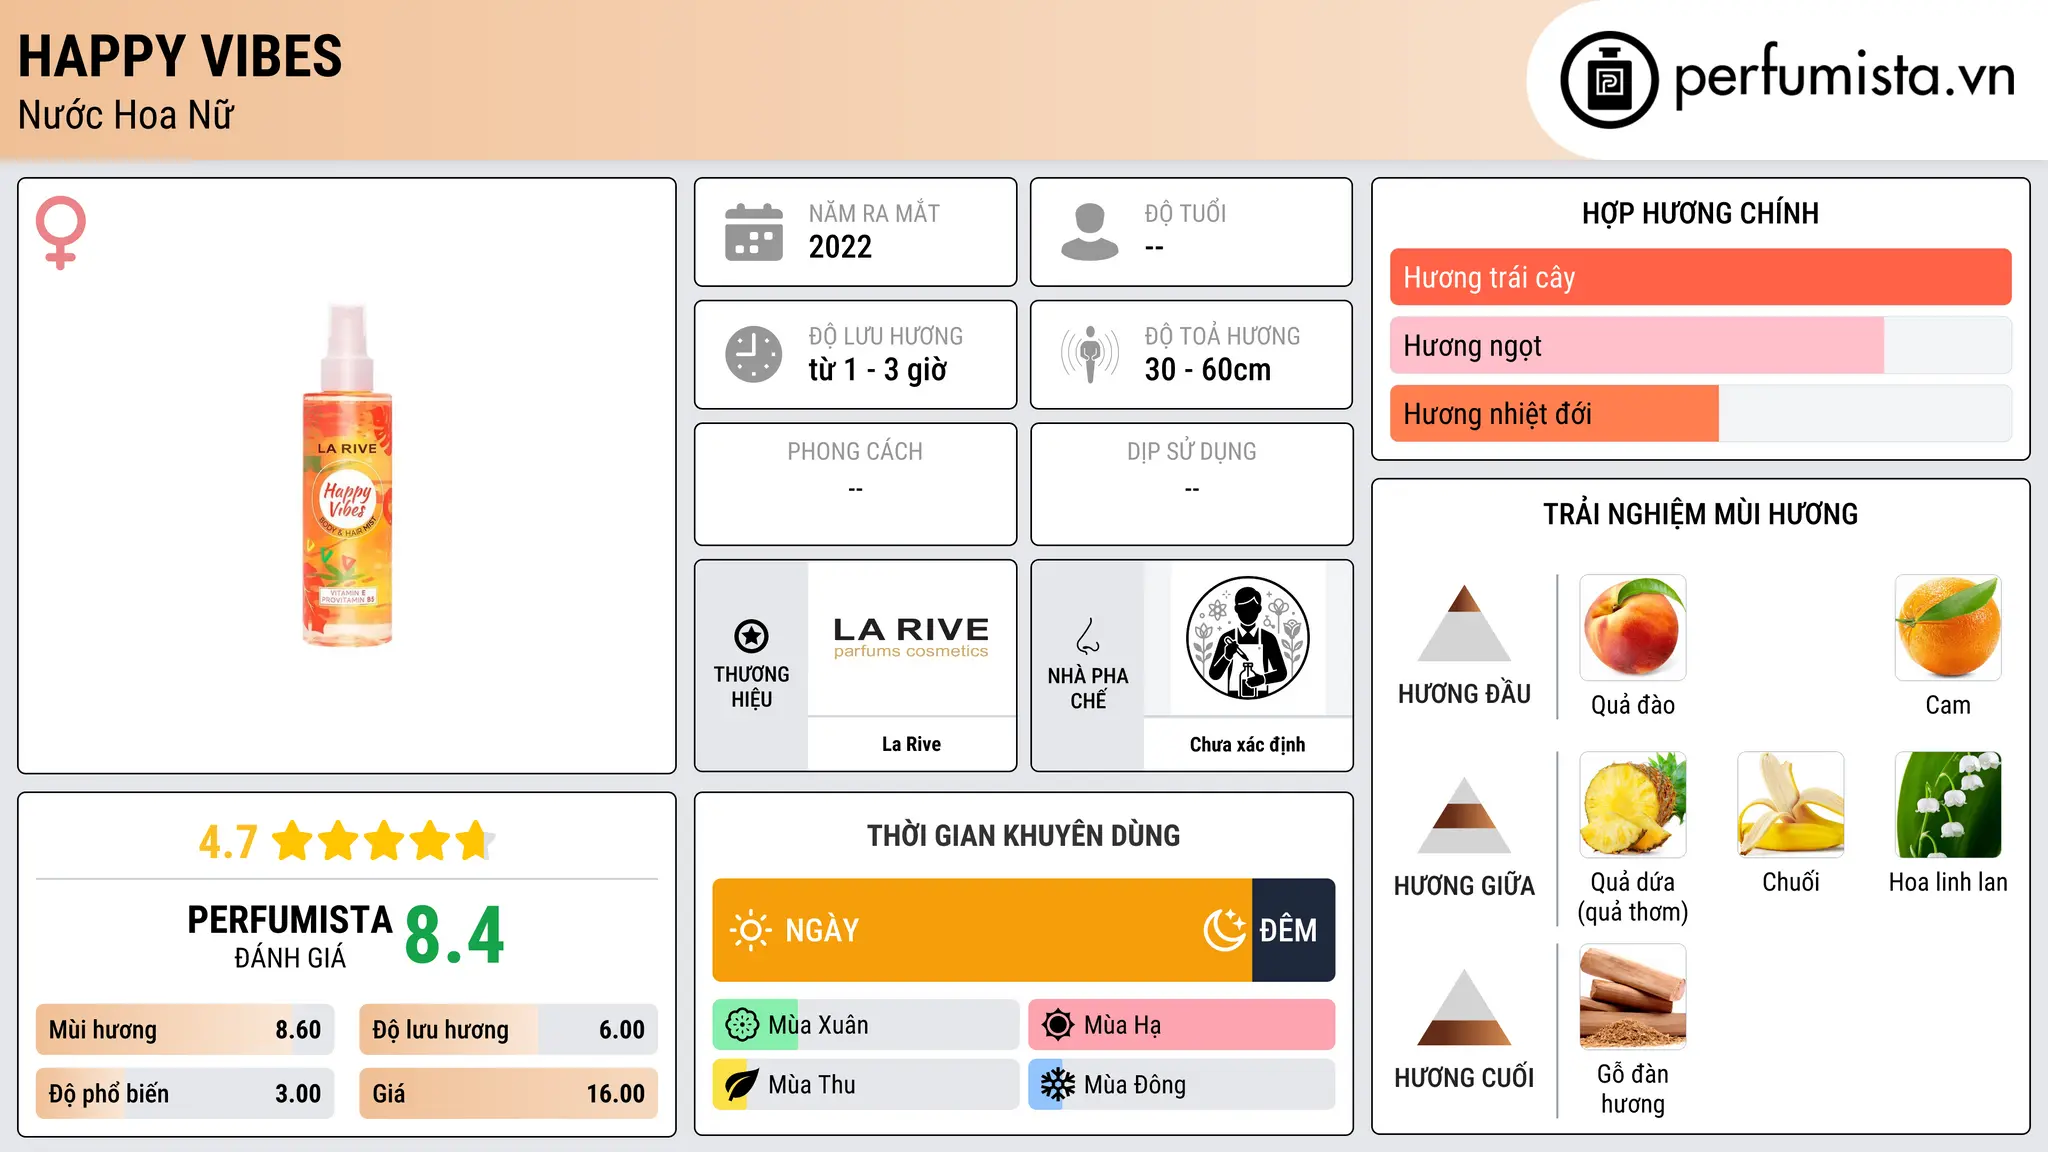The width and height of the screenshot is (2048, 1152).
Task: Click the calendar icon beside Năm ra mắt
Action: [x=754, y=232]
